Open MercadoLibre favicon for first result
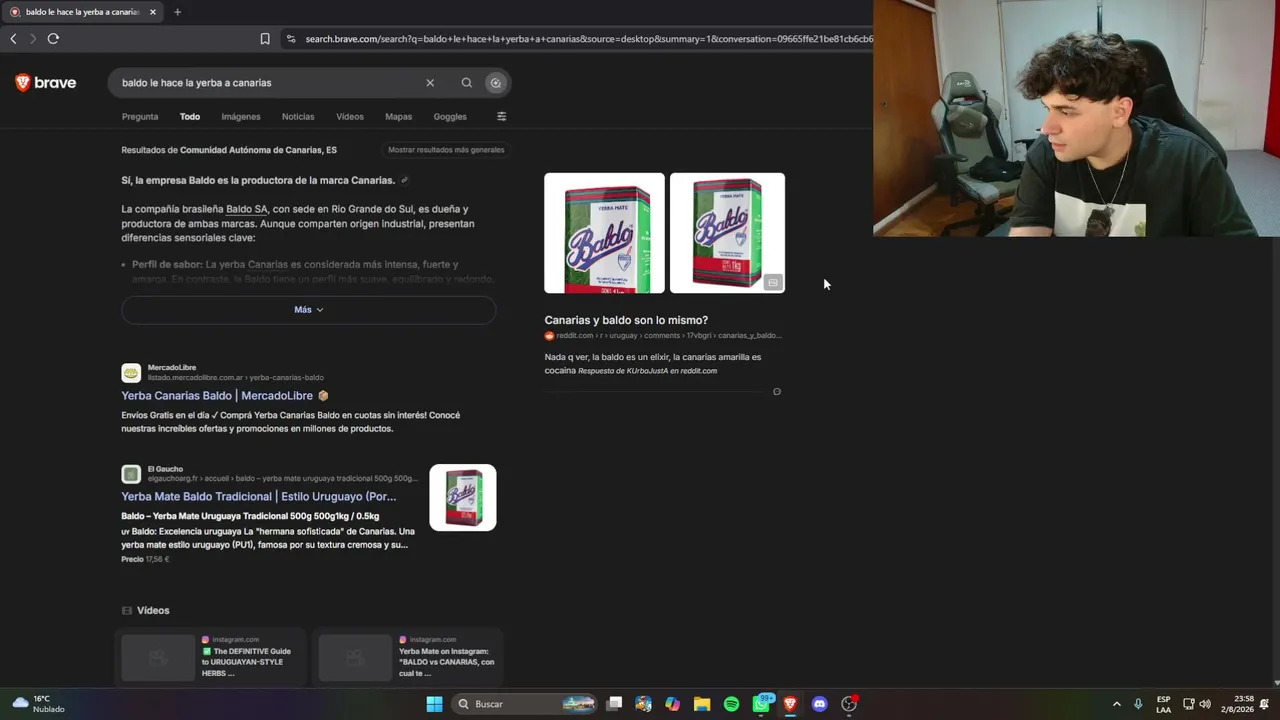Image resolution: width=1280 pixels, height=720 pixels. coord(131,373)
